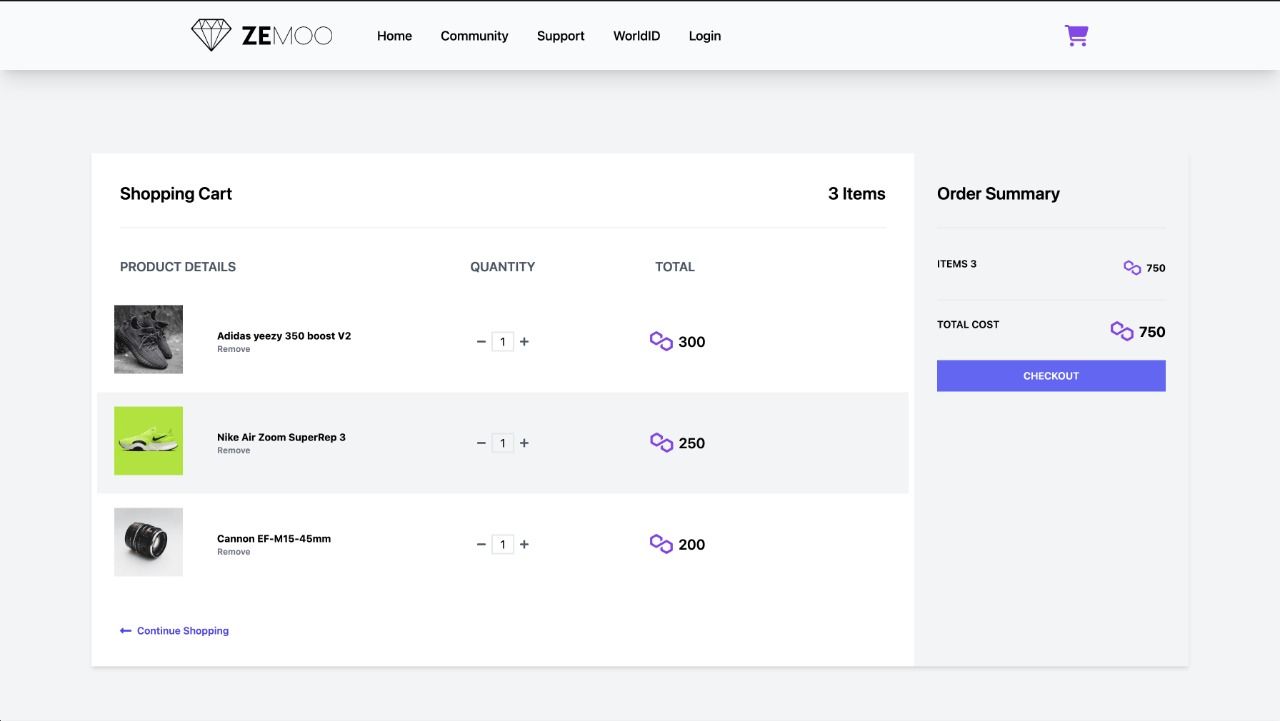This screenshot has width=1280, height=721.
Task: Remove Nike Air Zoom SuperRep 3 from cart
Action: 233,450
